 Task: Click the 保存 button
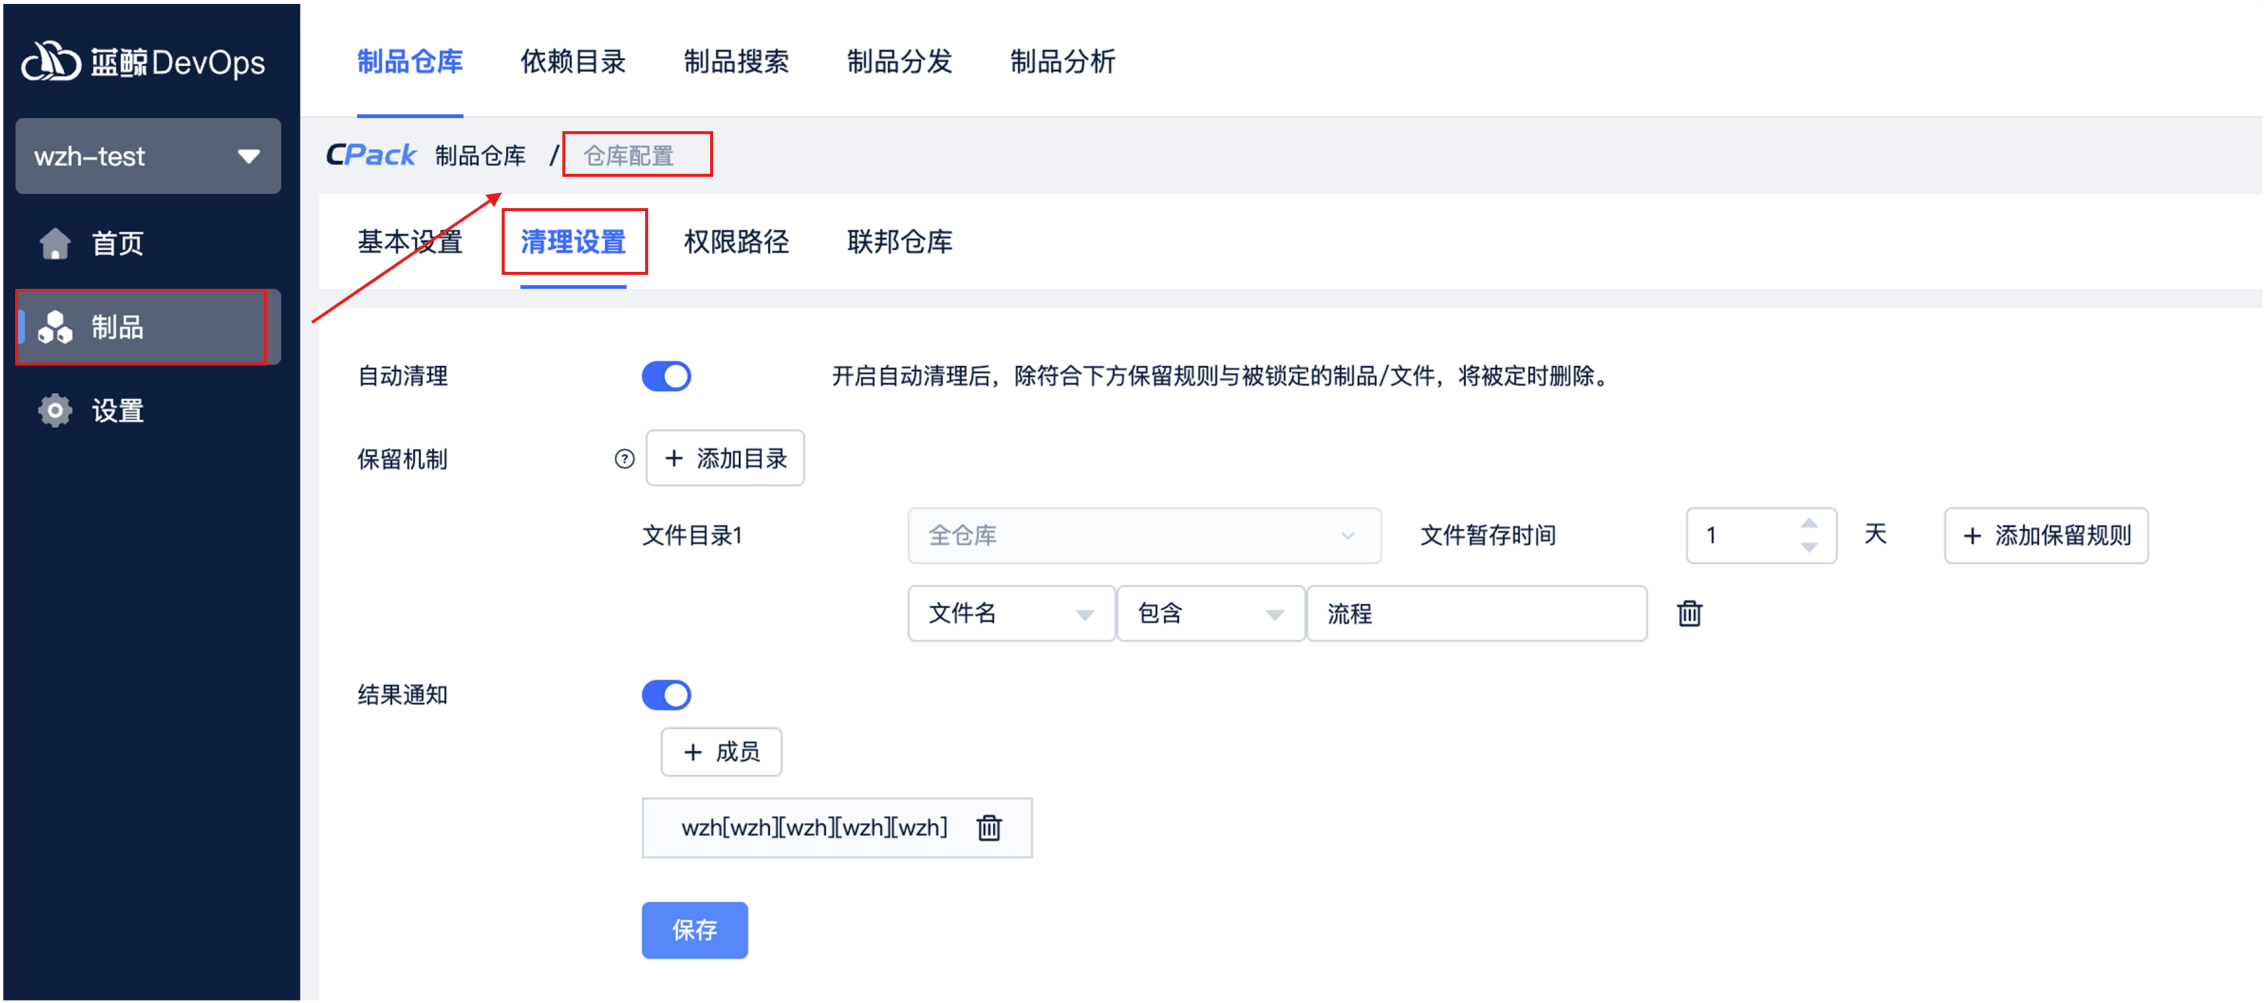click(x=694, y=930)
